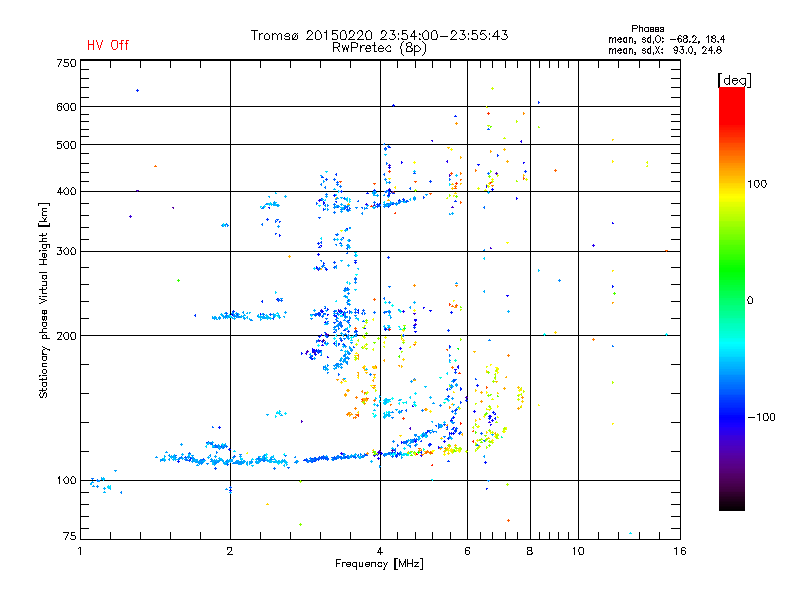Click the x-axis label '6'
Image resolution: width=800 pixels, height=600 pixels.
coord(467,551)
